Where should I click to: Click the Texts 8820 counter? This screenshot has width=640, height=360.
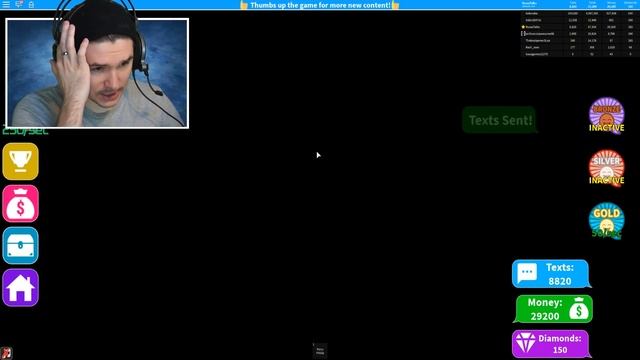pyautogui.click(x=551, y=274)
